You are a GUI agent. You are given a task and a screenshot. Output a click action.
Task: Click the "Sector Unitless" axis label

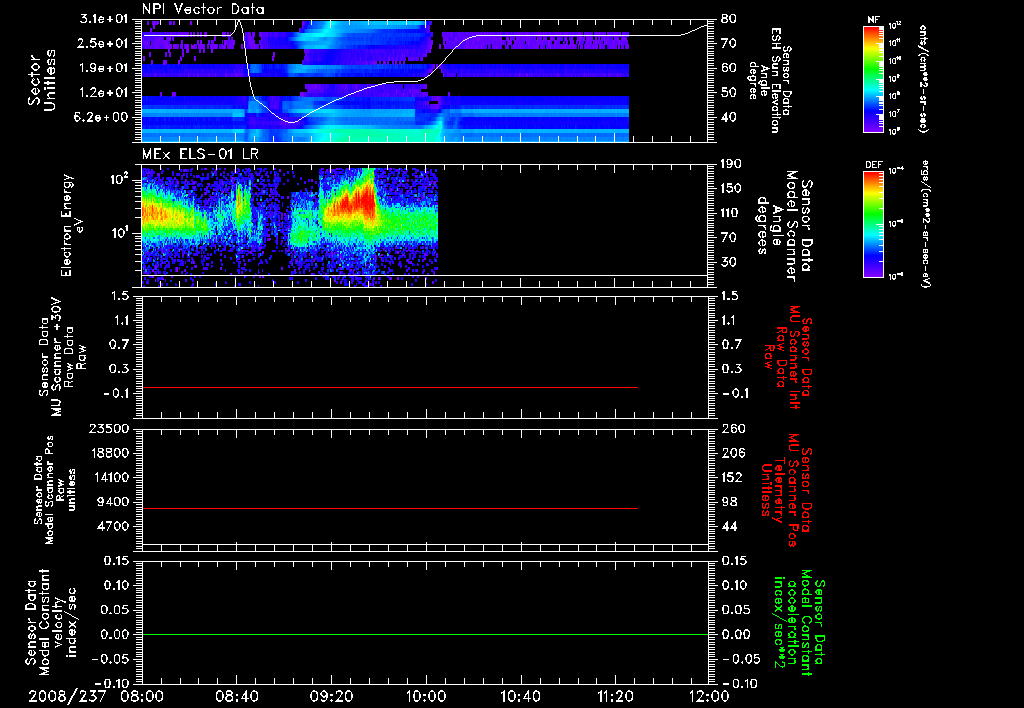click(x=42, y=80)
